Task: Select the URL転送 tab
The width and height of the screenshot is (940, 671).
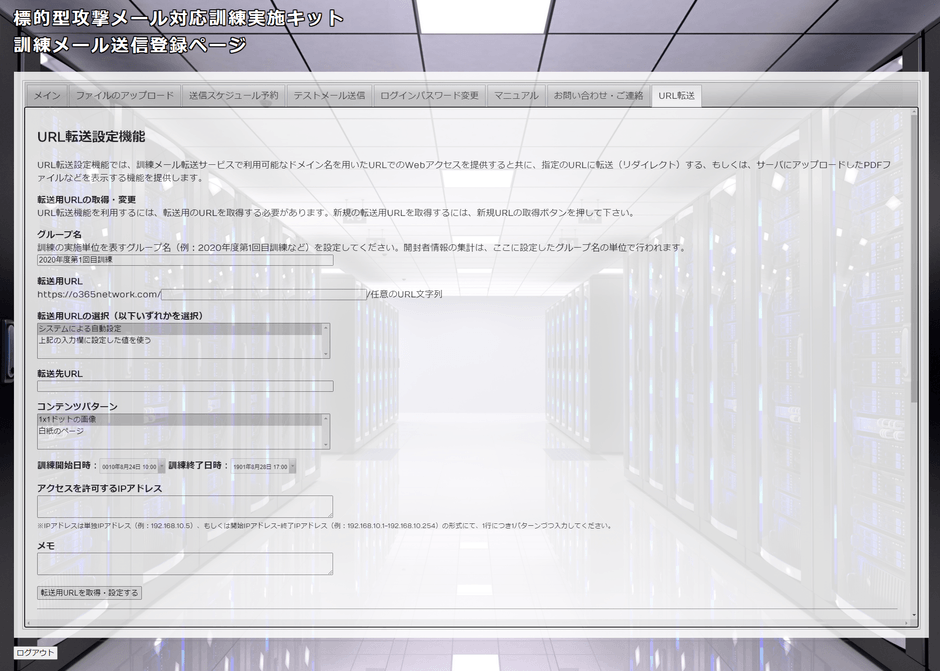Action: point(675,97)
